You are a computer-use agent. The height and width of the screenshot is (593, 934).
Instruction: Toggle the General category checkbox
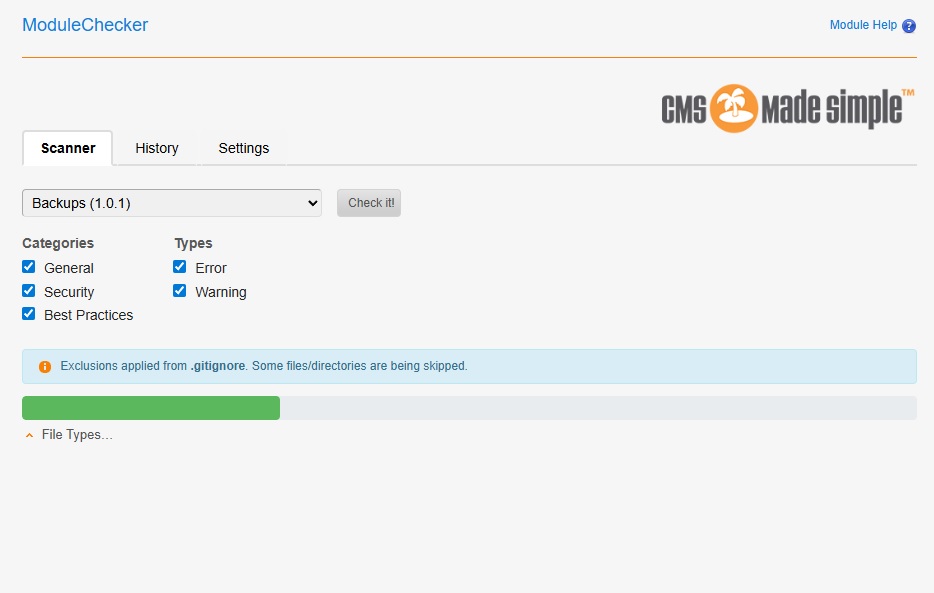pyautogui.click(x=29, y=267)
